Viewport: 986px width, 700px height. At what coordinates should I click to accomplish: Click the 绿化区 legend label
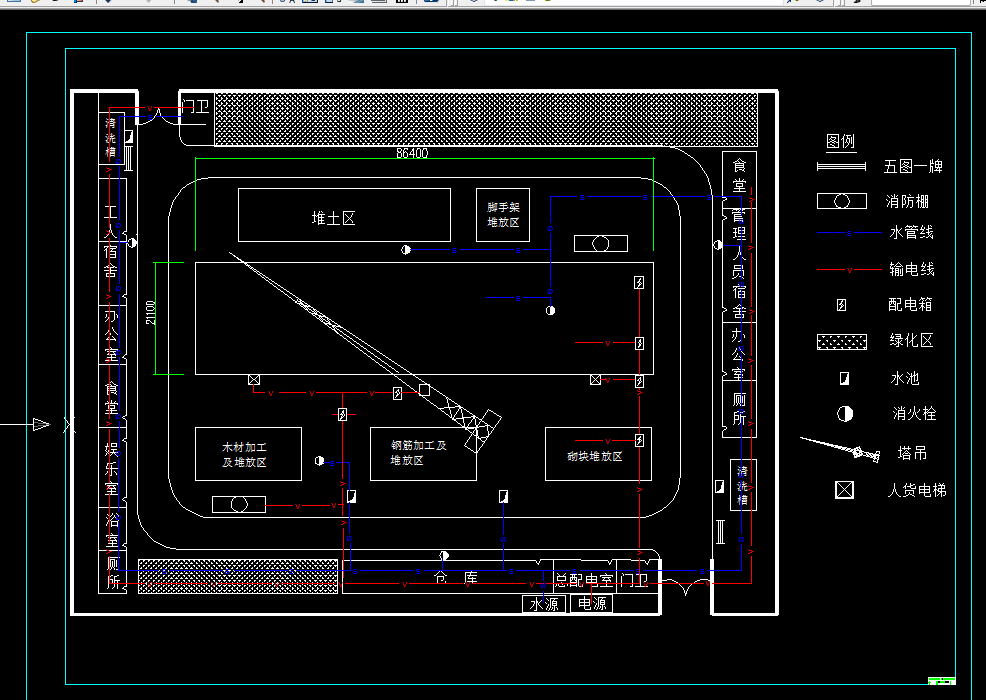pos(911,341)
